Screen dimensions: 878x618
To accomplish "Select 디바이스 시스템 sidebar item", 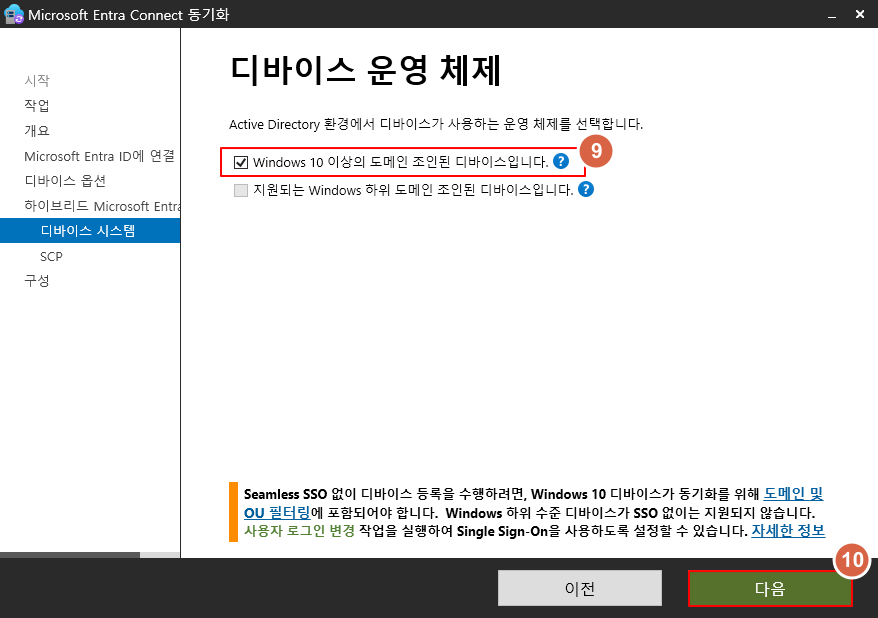I will coord(90,231).
